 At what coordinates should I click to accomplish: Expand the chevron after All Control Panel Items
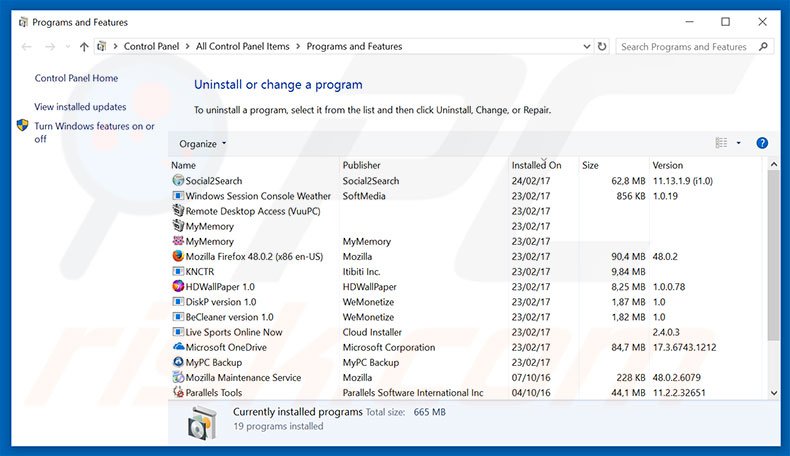[298, 46]
